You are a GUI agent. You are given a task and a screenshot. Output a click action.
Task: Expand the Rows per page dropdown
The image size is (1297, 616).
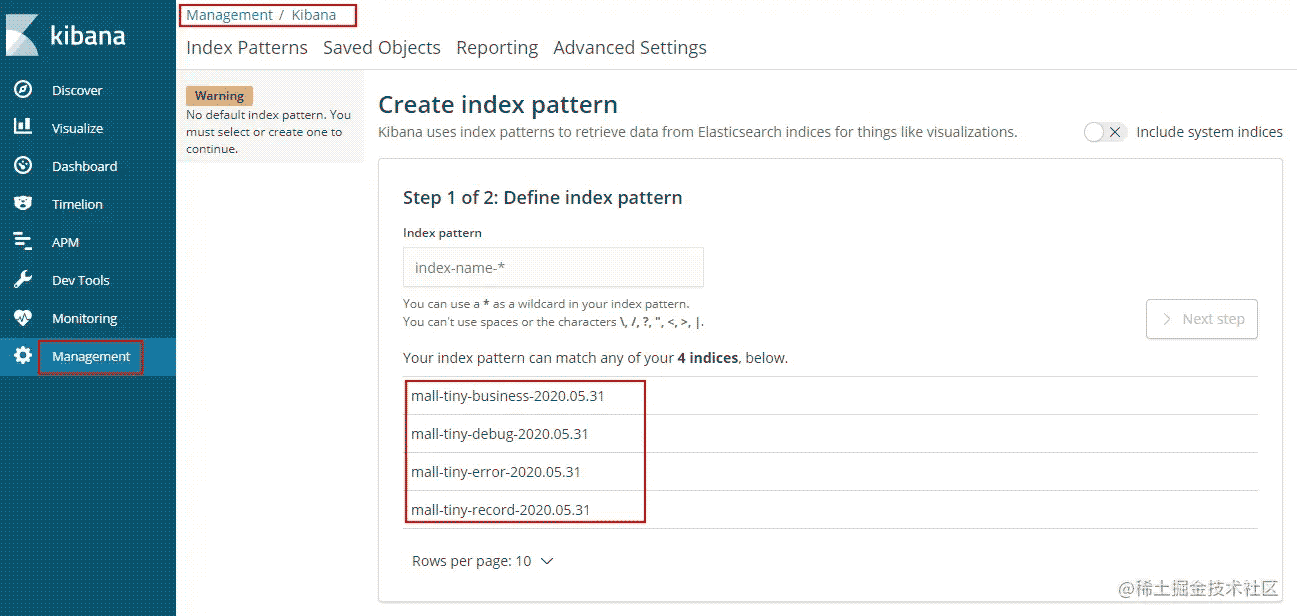point(482,561)
